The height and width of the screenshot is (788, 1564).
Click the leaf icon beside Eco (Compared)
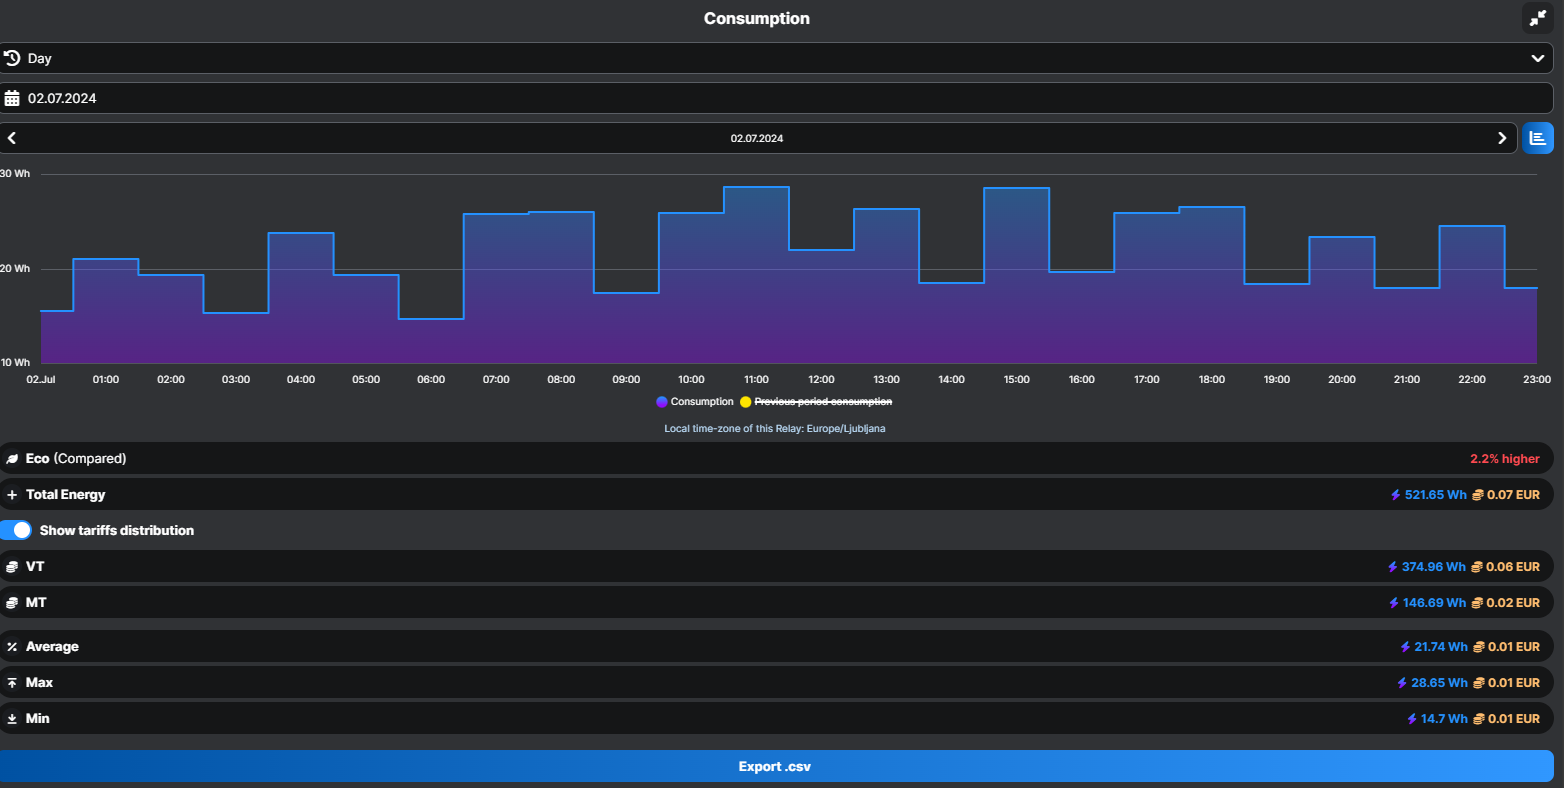[12, 459]
